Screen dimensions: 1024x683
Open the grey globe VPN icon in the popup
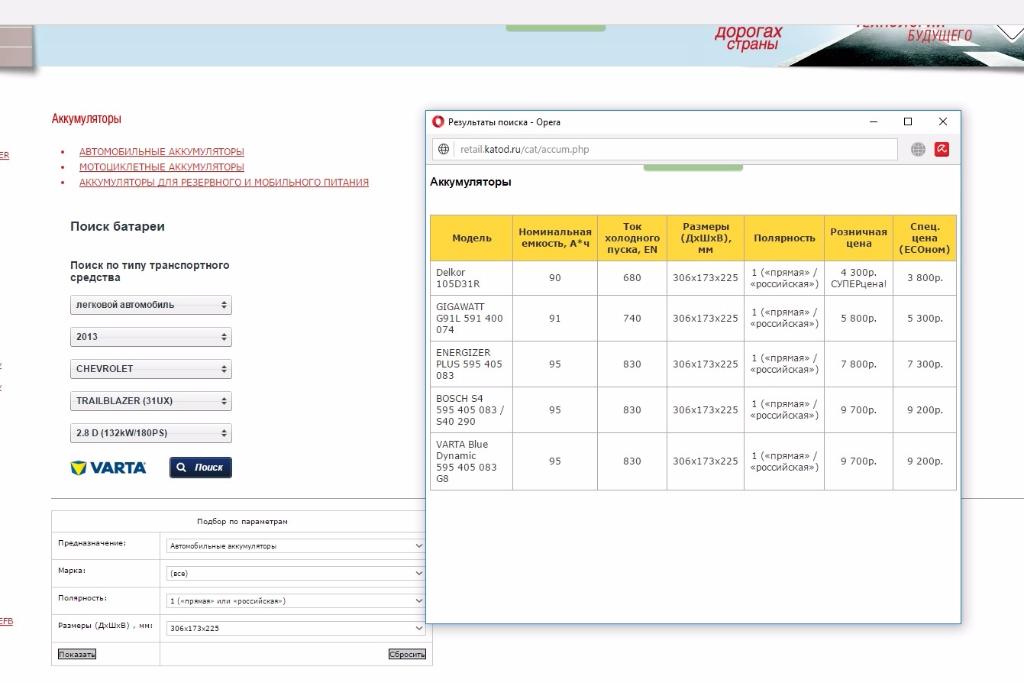[x=918, y=149]
